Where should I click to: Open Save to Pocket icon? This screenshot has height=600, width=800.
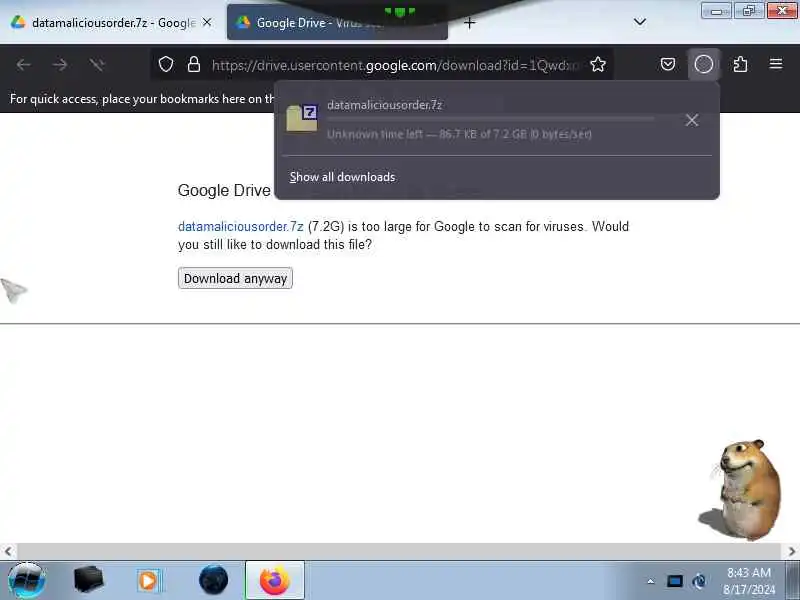click(x=668, y=64)
